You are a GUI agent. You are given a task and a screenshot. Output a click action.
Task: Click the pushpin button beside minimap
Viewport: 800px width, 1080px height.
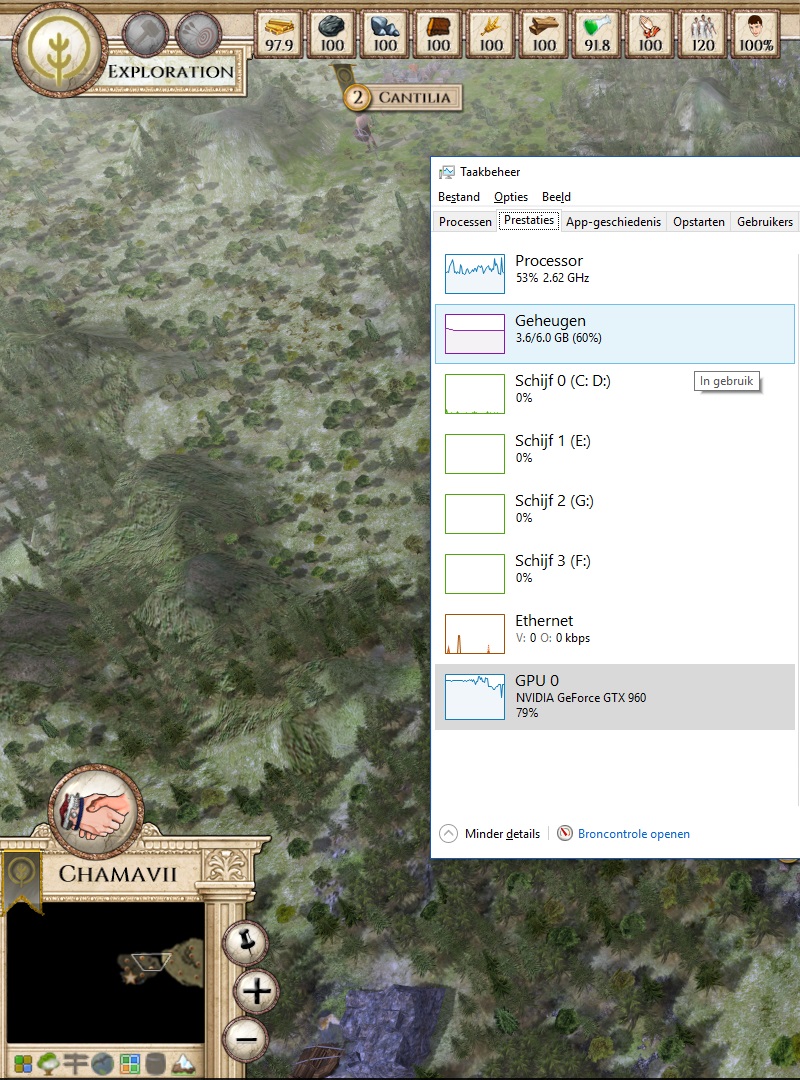[246, 942]
